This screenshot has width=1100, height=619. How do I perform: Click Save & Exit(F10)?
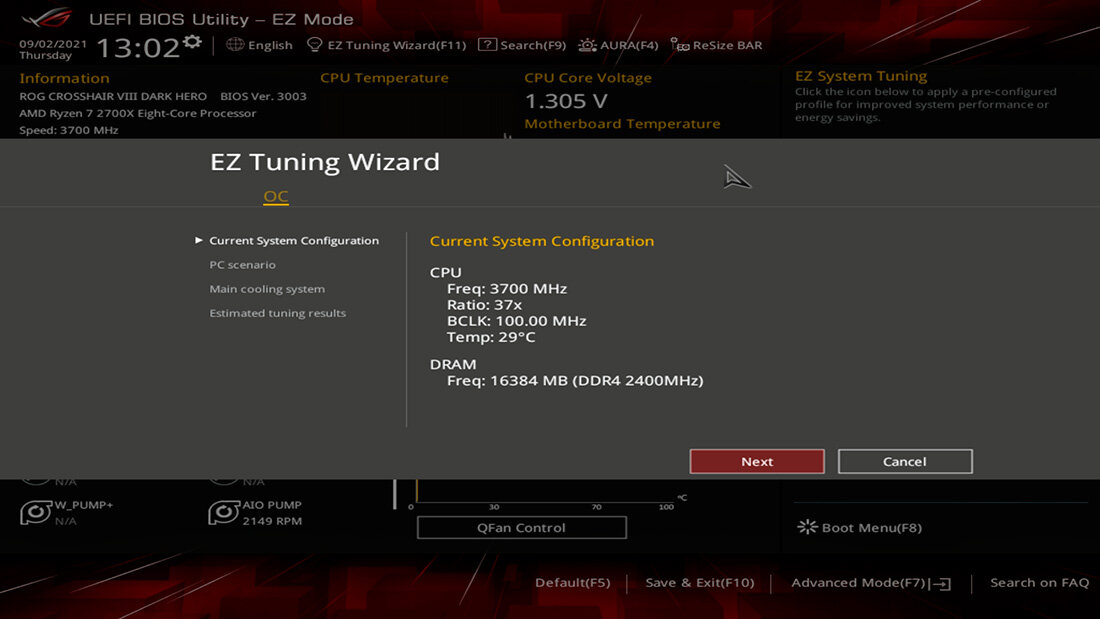tap(699, 583)
